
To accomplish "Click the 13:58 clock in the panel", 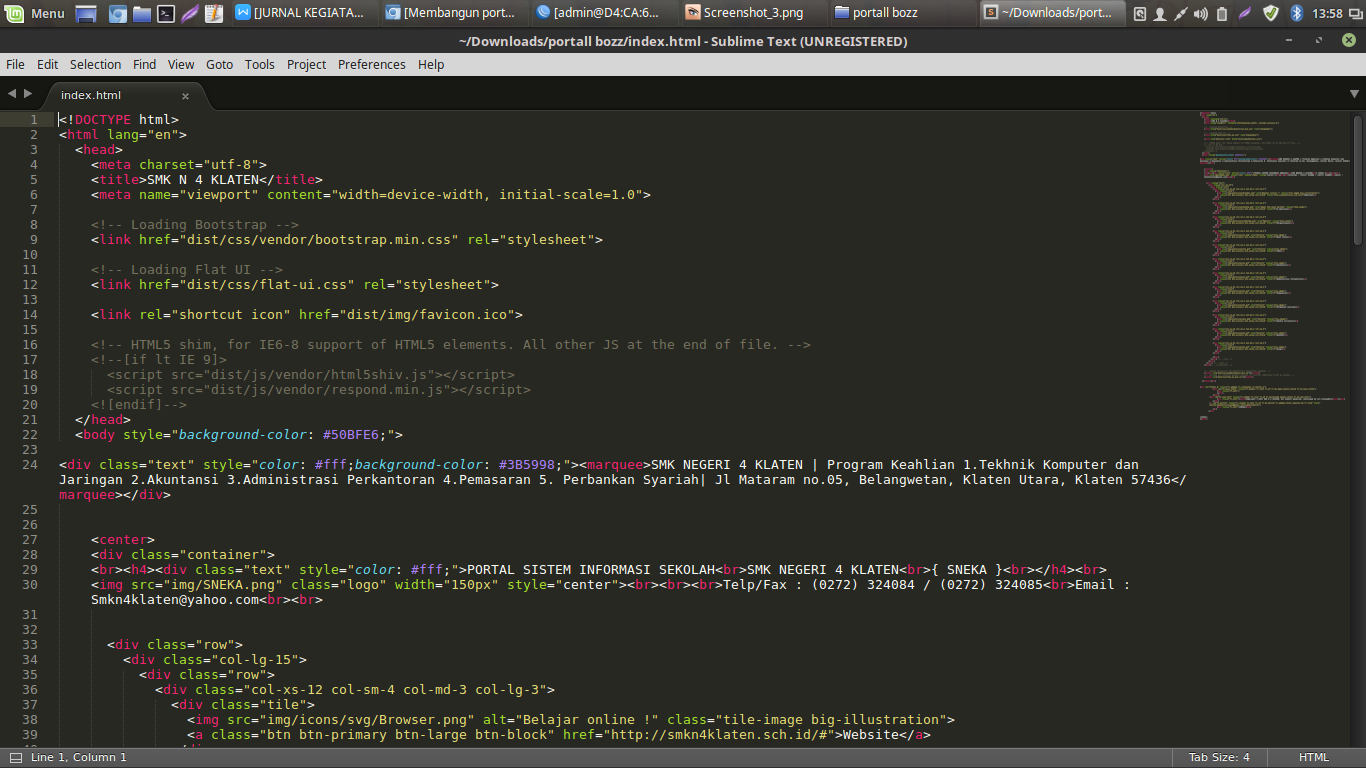I will point(1327,13).
